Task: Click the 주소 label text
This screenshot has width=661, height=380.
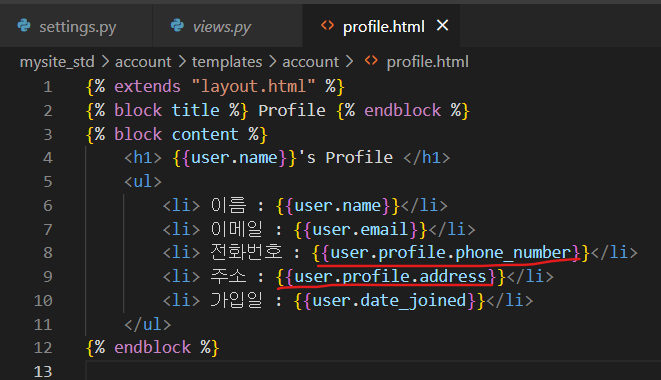Action: tap(228, 277)
